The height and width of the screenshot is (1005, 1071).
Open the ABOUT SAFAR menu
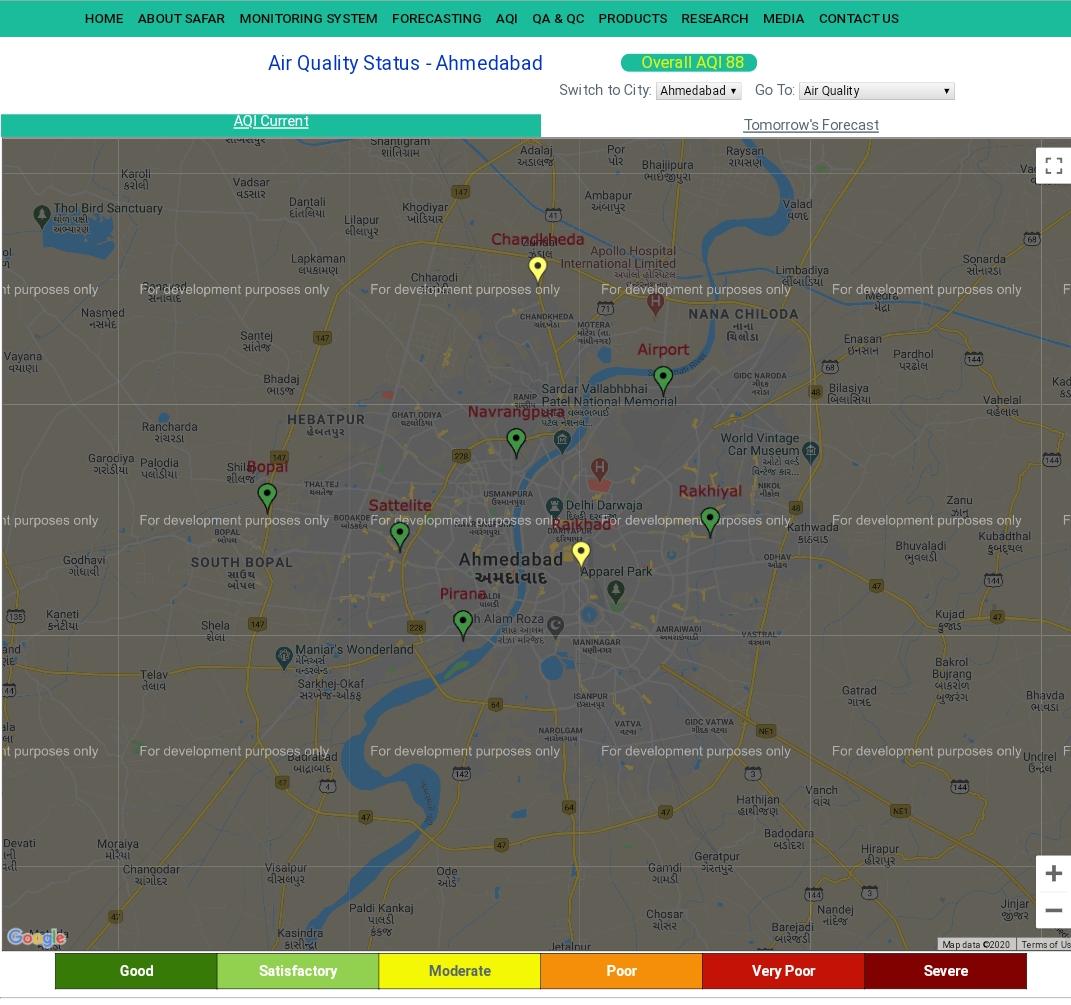(x=181, y=18)
